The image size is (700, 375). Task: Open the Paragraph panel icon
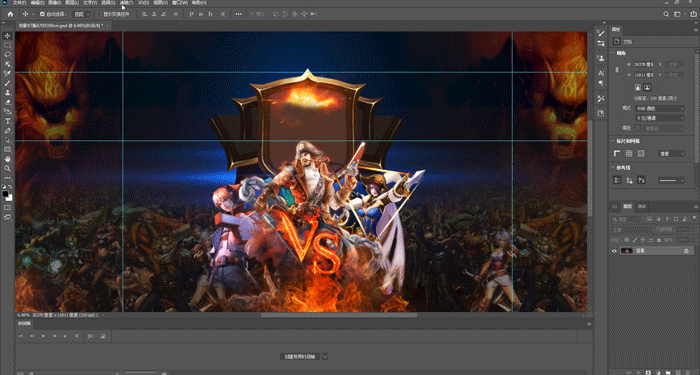tap(601, 83)
